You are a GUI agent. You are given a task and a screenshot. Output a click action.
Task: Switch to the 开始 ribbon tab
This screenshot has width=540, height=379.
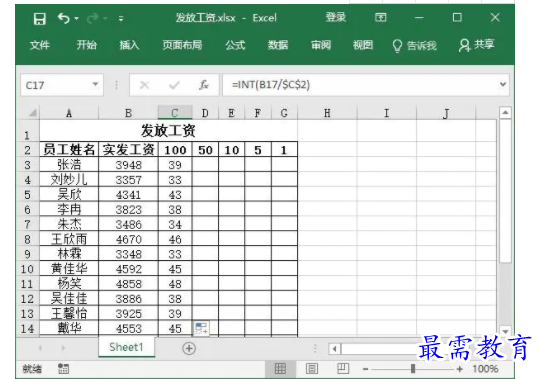tap(86, 45)
